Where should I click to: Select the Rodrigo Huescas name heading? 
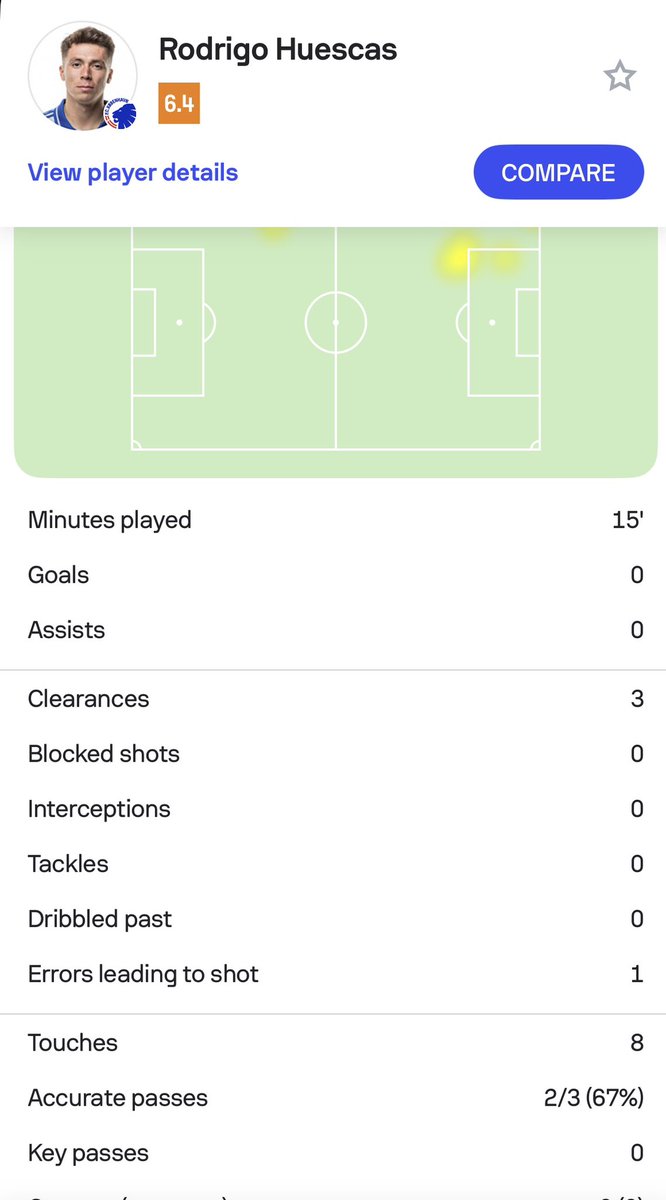click(x=278, y=49)
